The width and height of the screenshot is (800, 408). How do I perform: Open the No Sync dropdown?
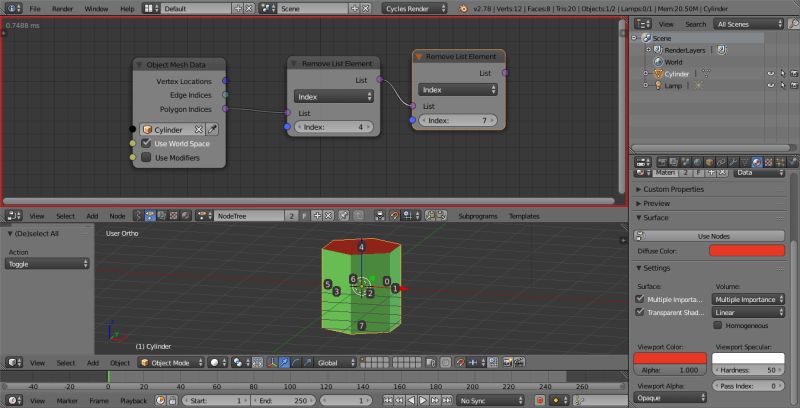(490, 401)
